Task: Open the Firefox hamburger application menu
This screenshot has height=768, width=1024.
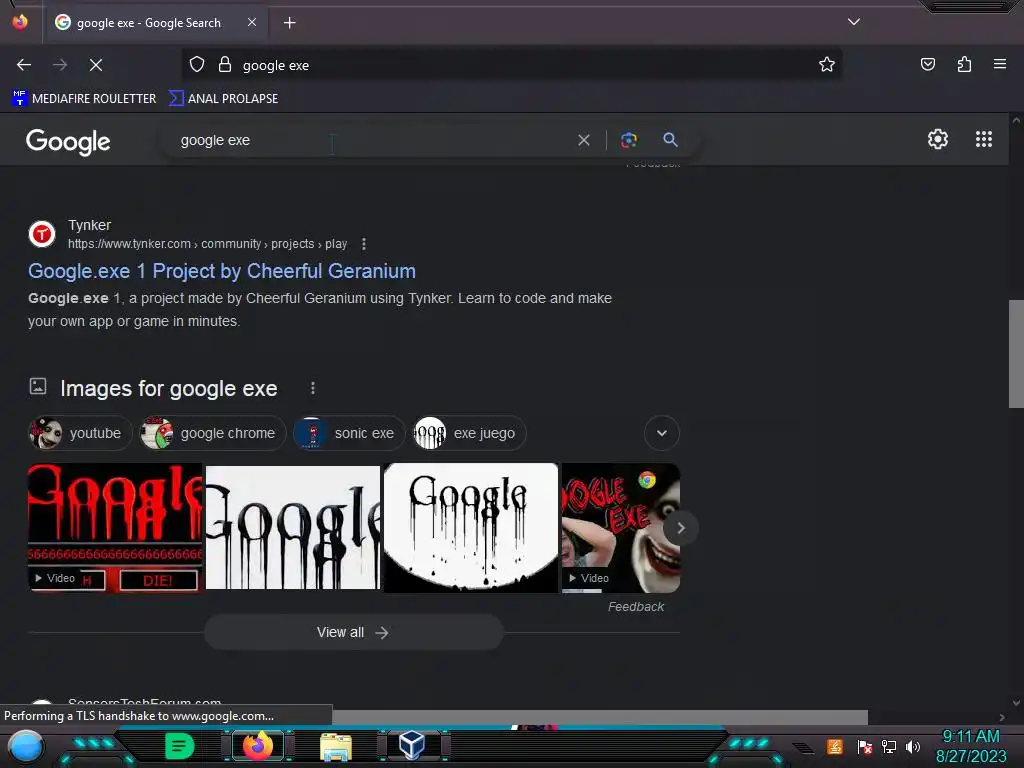Action: [1000, 65]
